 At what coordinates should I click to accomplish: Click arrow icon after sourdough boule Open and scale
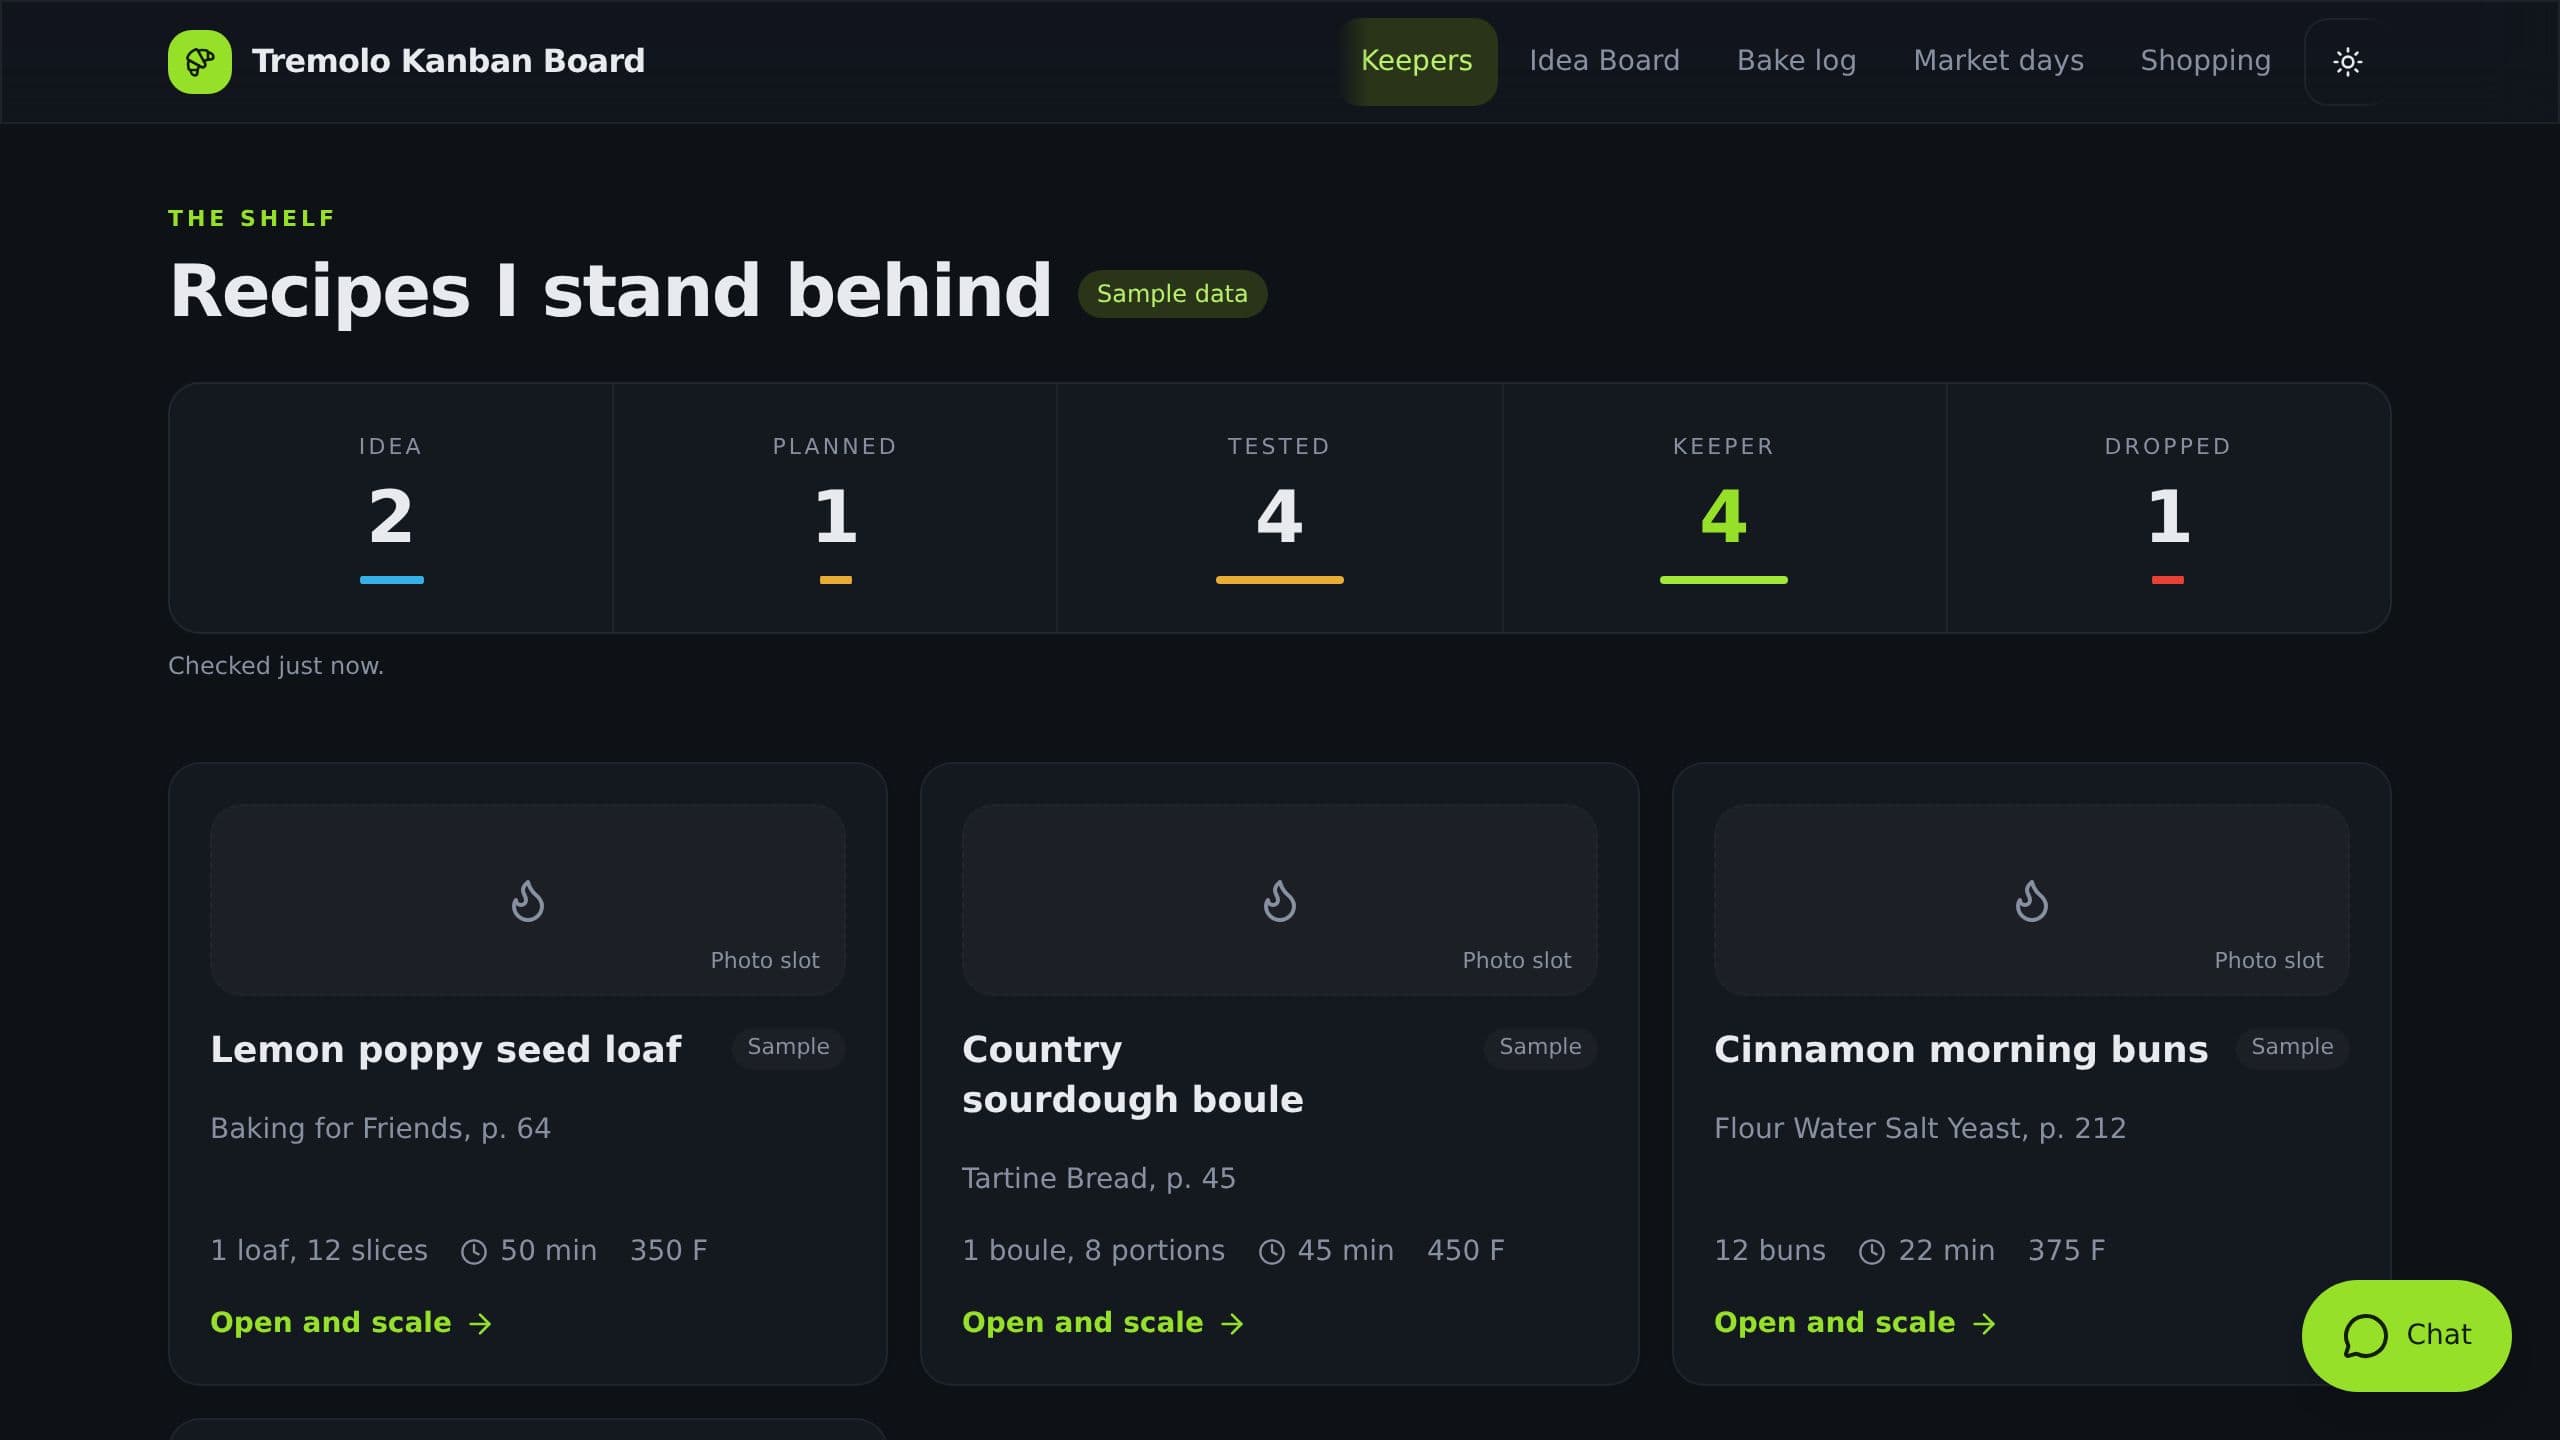(x=1233, y=1324)
